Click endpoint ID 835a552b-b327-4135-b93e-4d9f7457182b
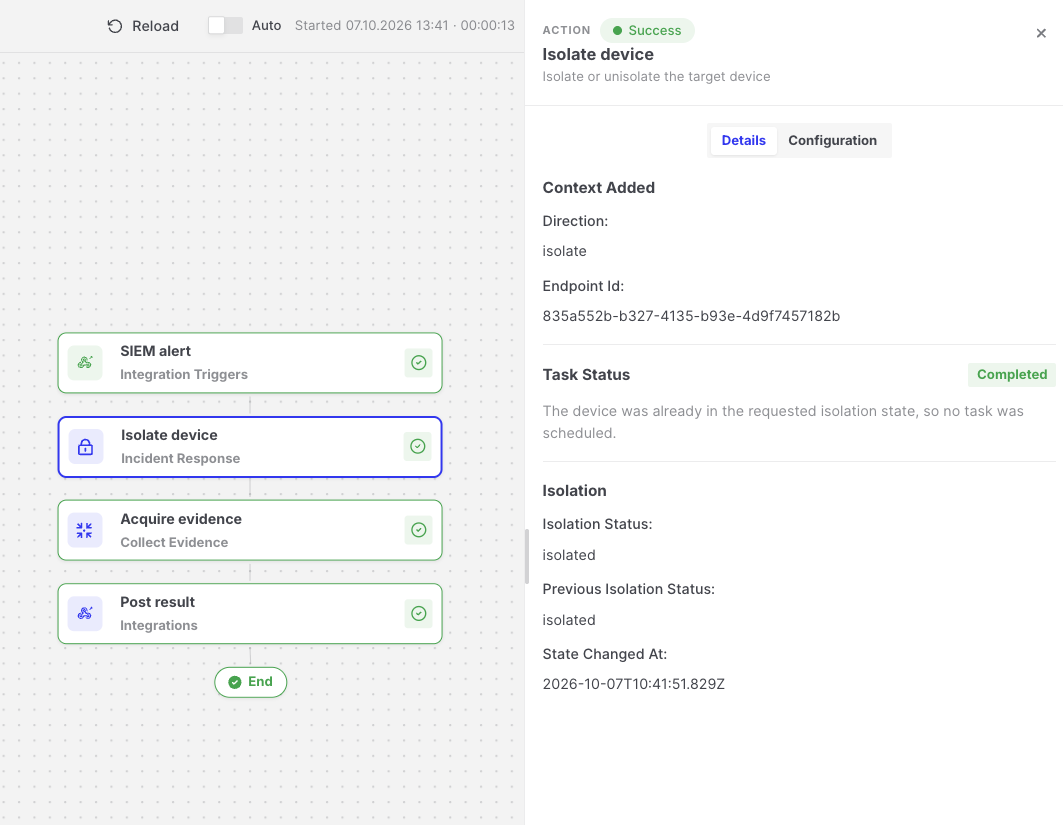1063x825 pixels. coord(691,316)
